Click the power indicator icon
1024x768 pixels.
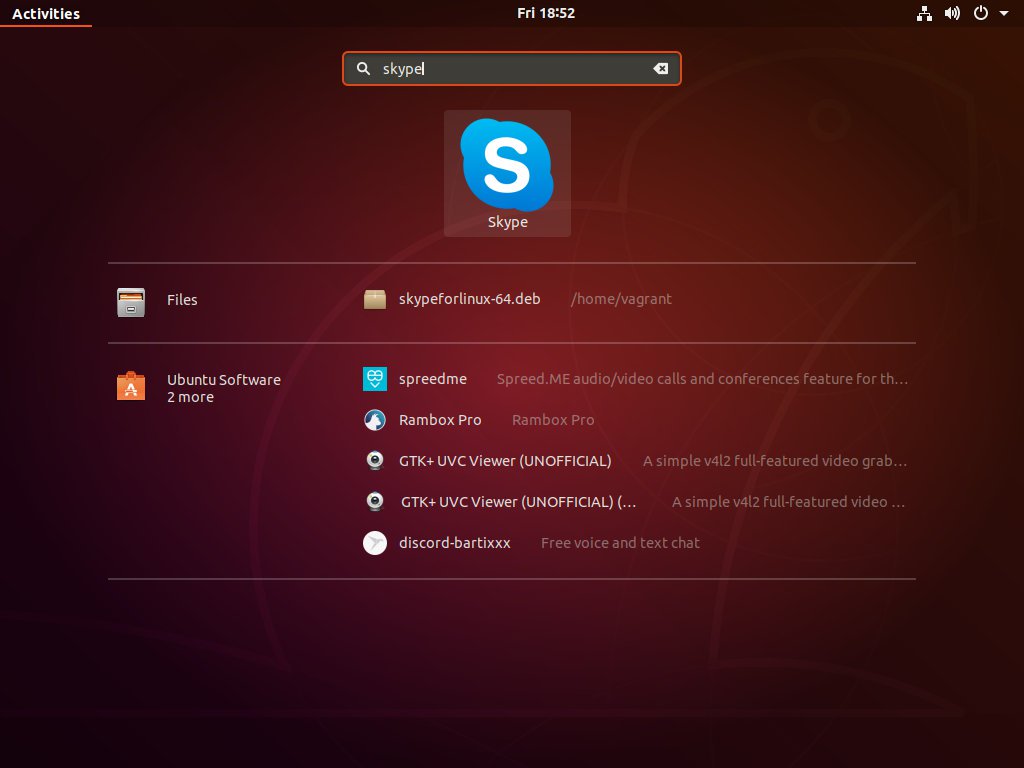tap(978, 13)
